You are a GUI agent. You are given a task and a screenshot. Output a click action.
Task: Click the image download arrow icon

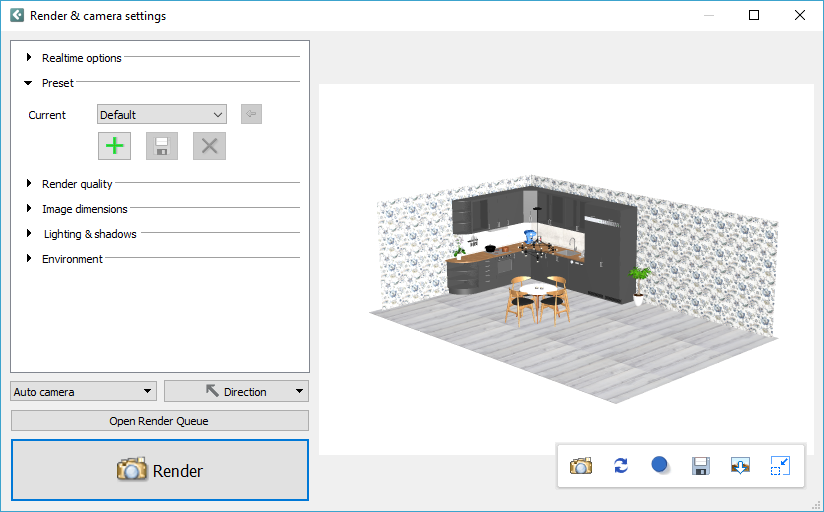coord(741,465)
